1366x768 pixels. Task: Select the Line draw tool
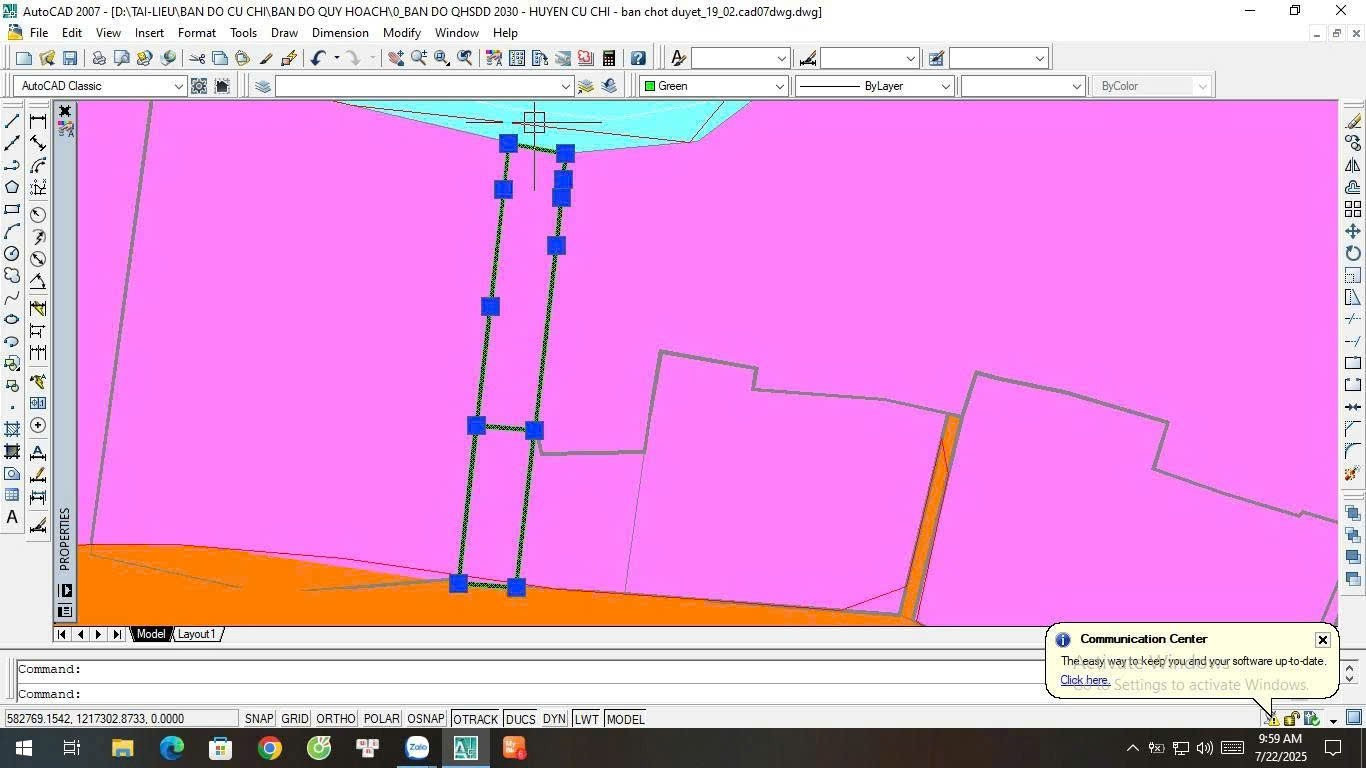(12, 121)
